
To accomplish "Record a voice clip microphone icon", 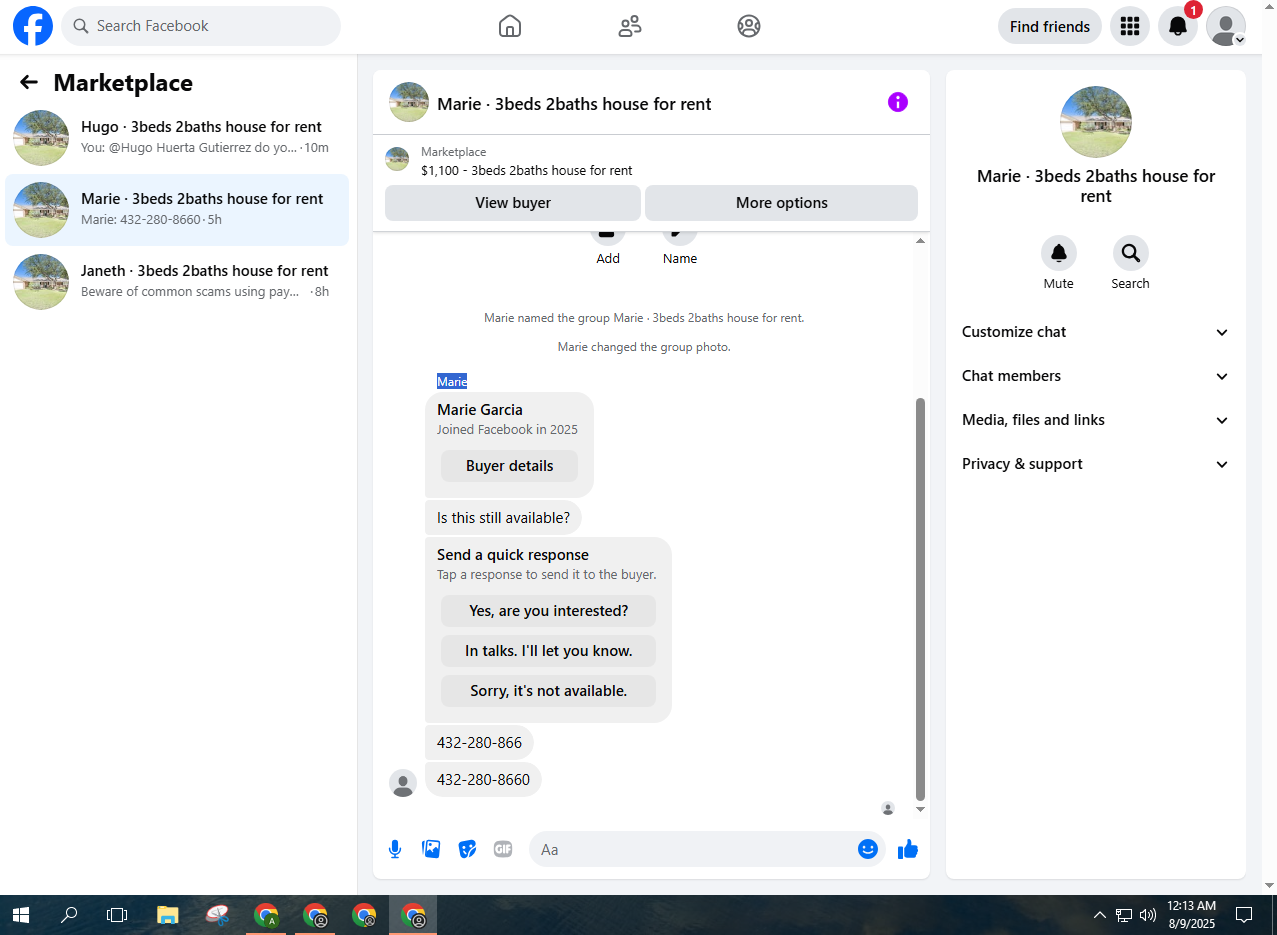I will point(395,849).
